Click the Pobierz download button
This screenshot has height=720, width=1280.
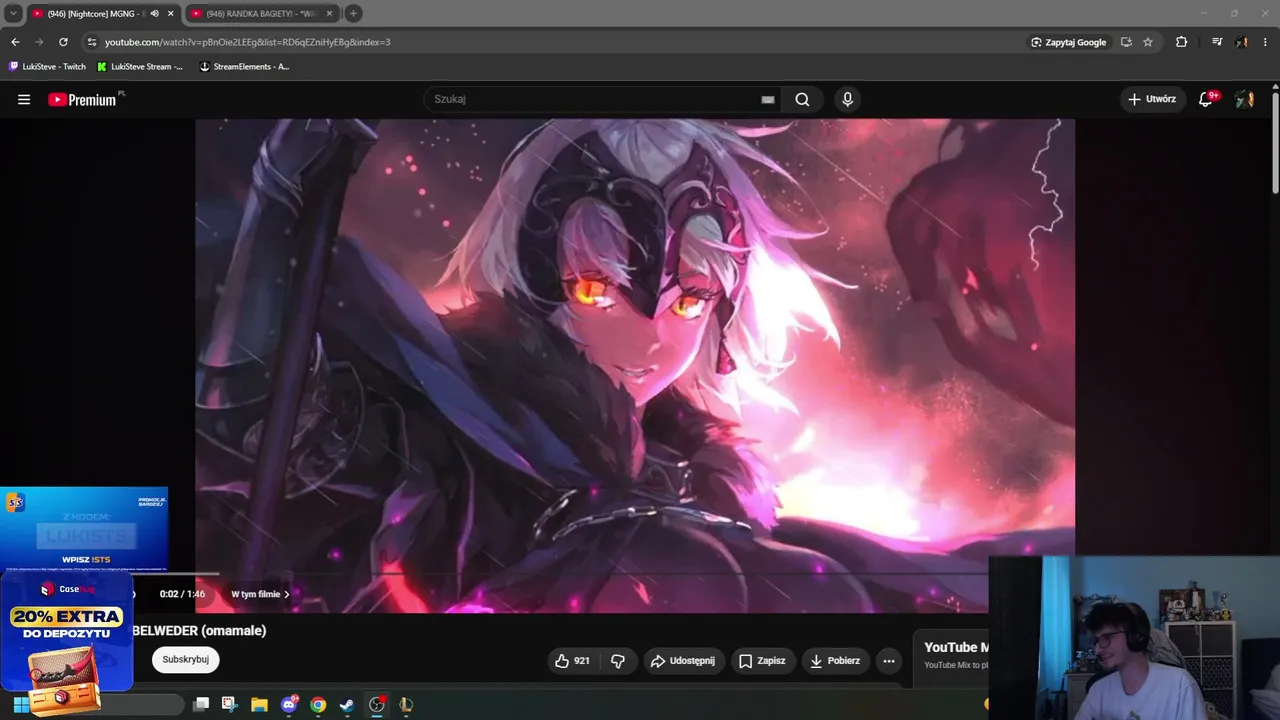click(x=835, y=661)
